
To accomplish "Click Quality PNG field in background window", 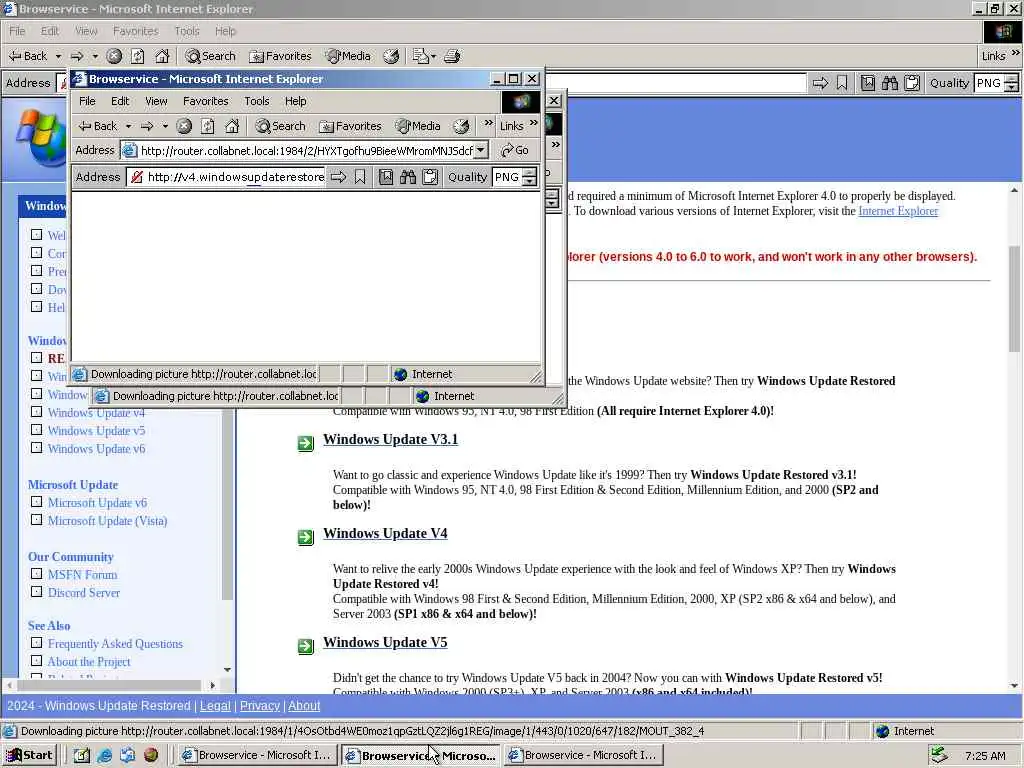I will 989,83.
